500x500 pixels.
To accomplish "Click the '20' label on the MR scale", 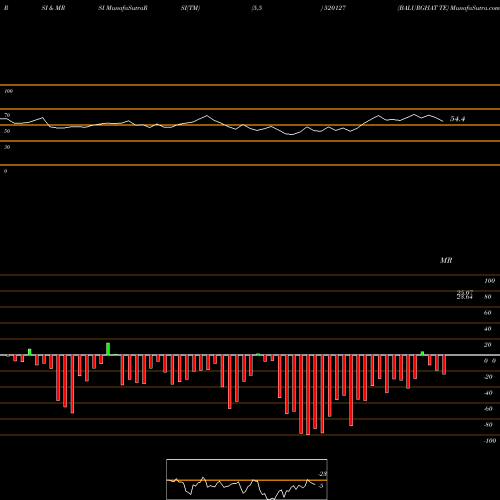I will [x=488, y=345].
